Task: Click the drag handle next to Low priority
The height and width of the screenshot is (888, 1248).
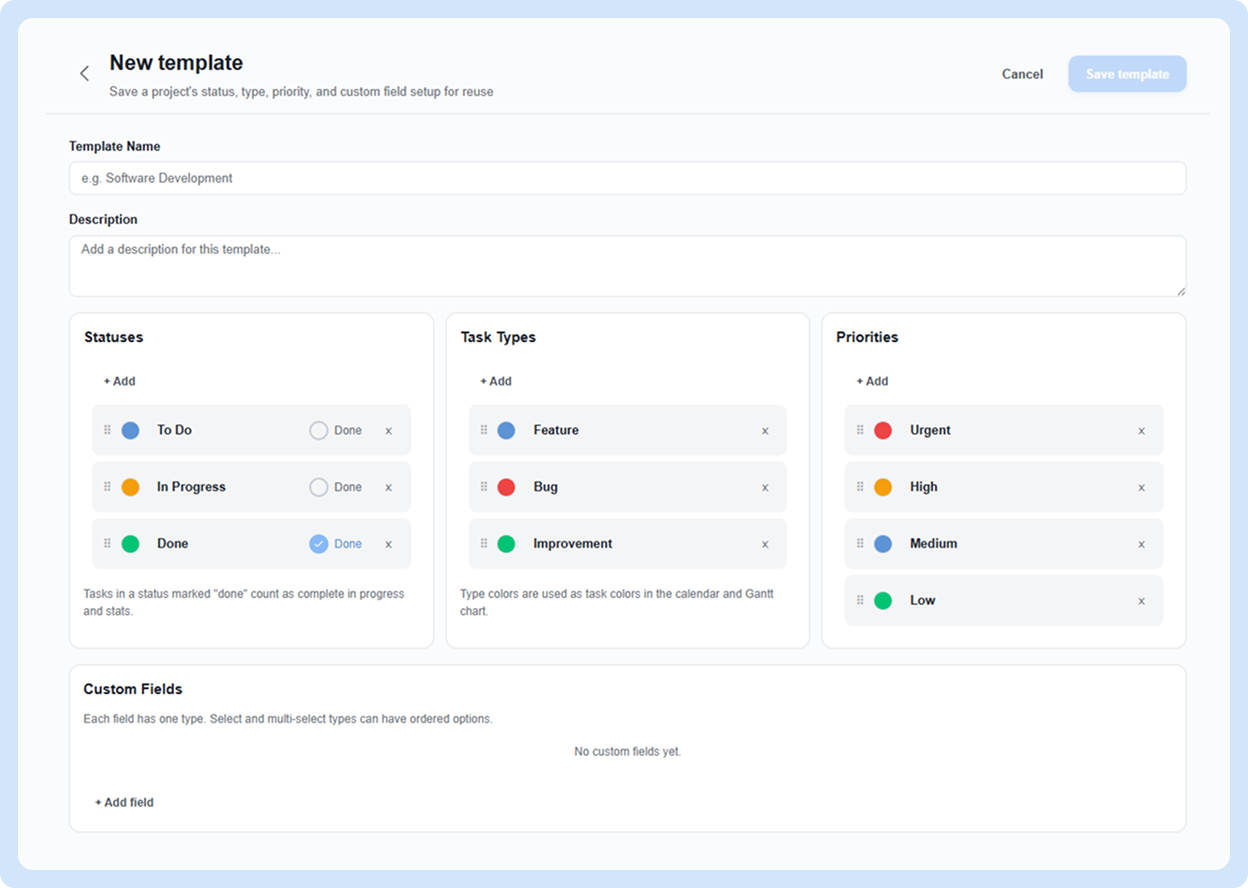Action: 860,600
